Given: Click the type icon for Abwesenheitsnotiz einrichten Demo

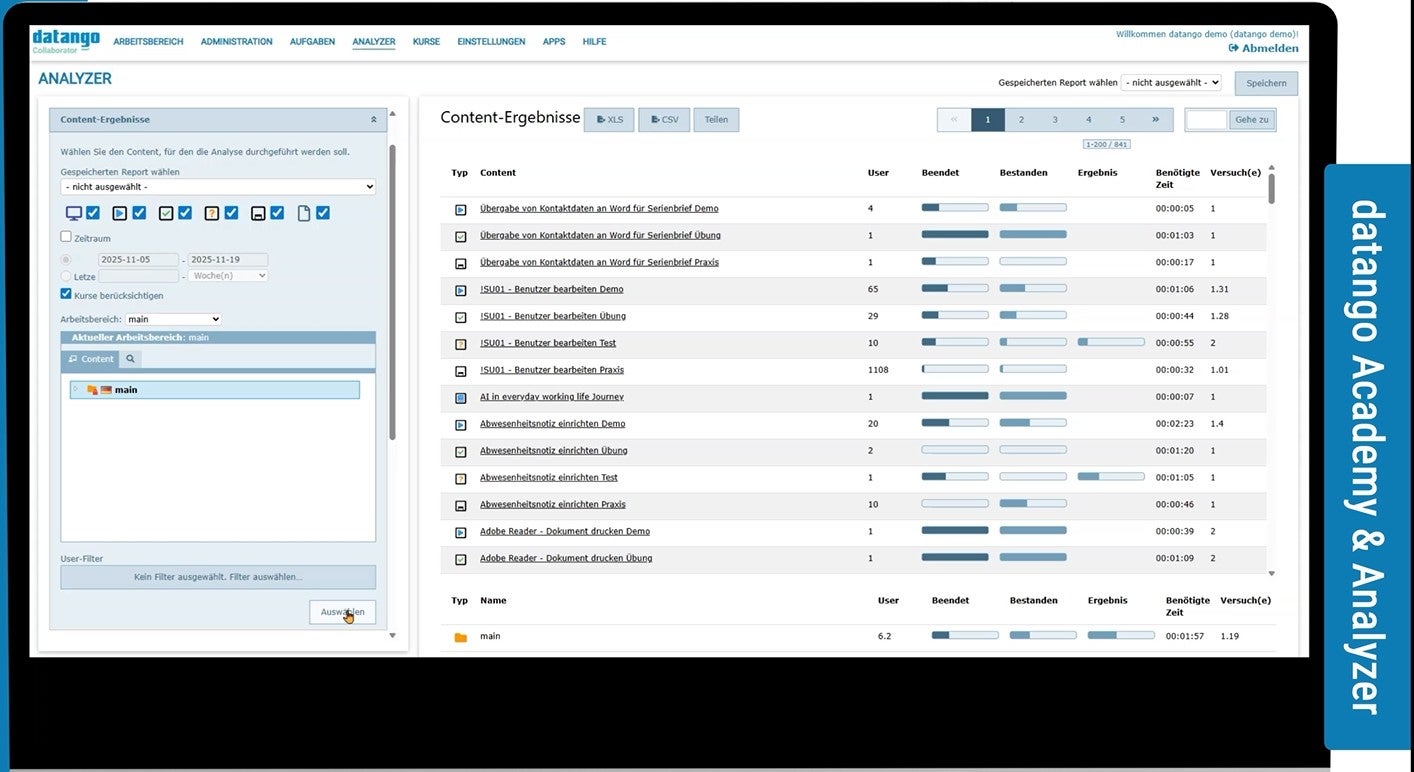Looking at the screenshot, I should (x=460, y=425).
